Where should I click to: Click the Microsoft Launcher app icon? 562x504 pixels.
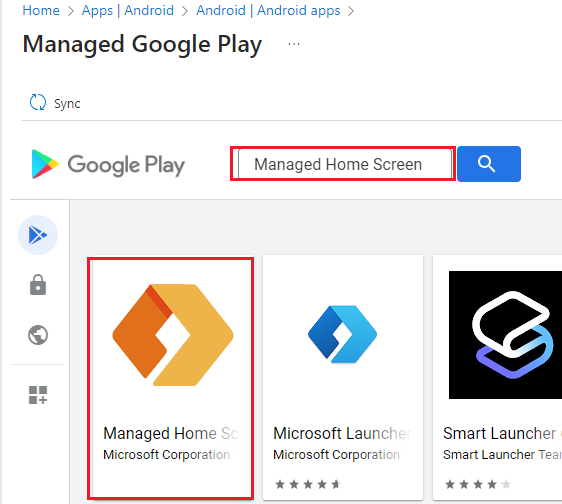343,334
